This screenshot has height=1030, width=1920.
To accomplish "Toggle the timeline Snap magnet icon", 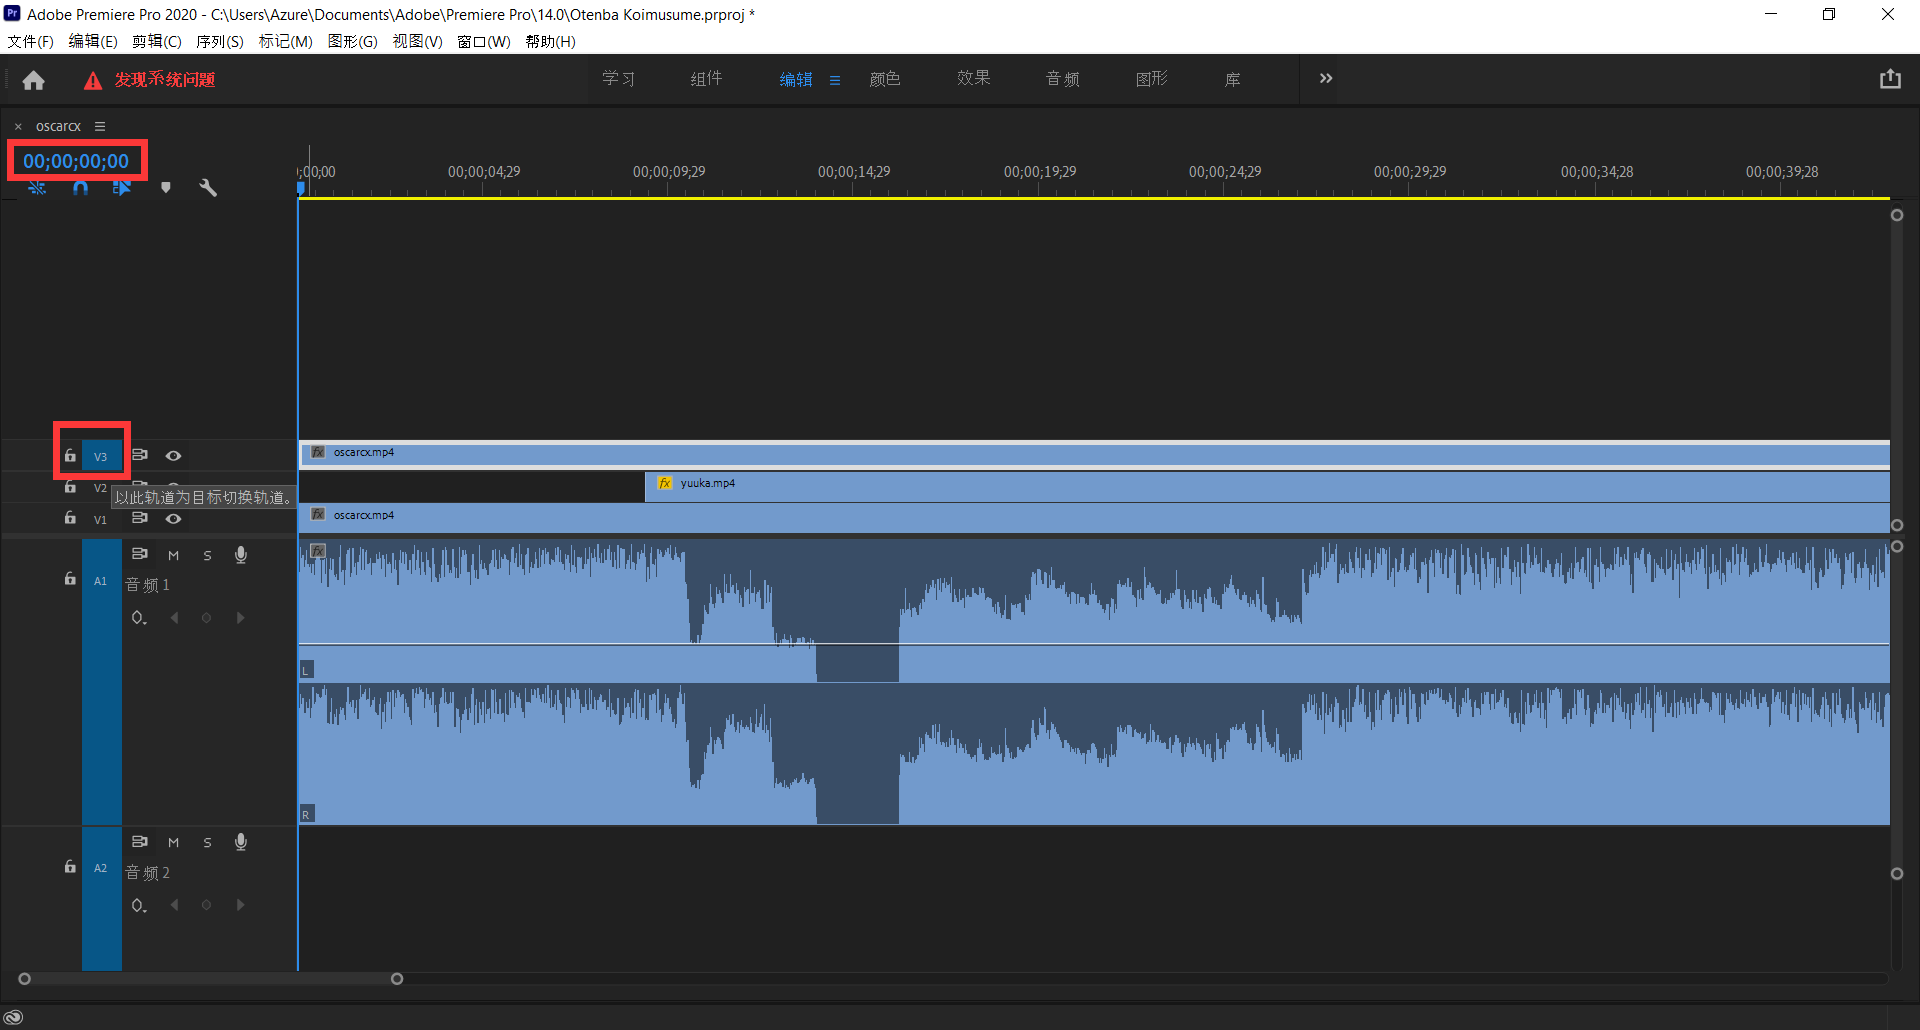I will point(80,188).
